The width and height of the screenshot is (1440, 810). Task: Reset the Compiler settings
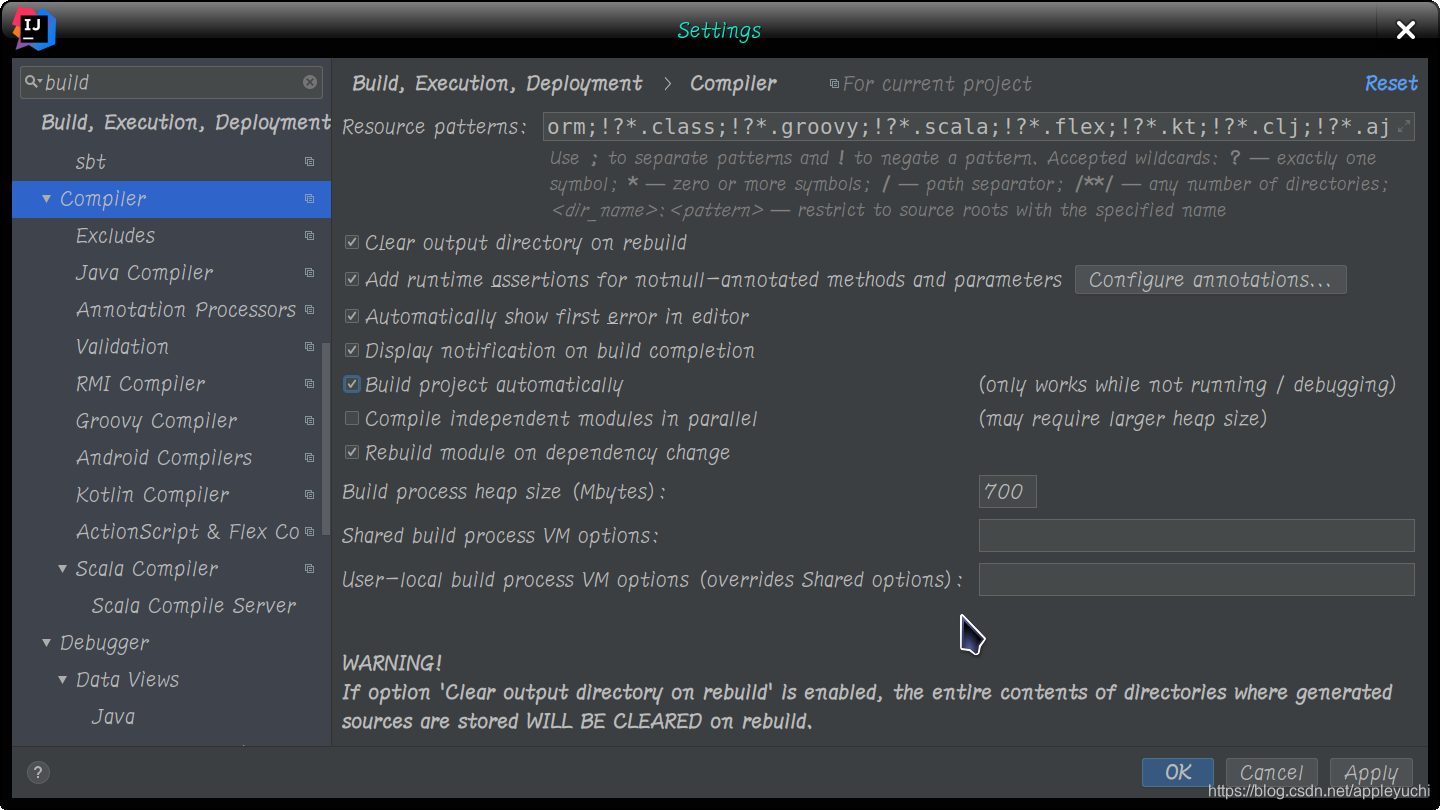[1391, 84]
